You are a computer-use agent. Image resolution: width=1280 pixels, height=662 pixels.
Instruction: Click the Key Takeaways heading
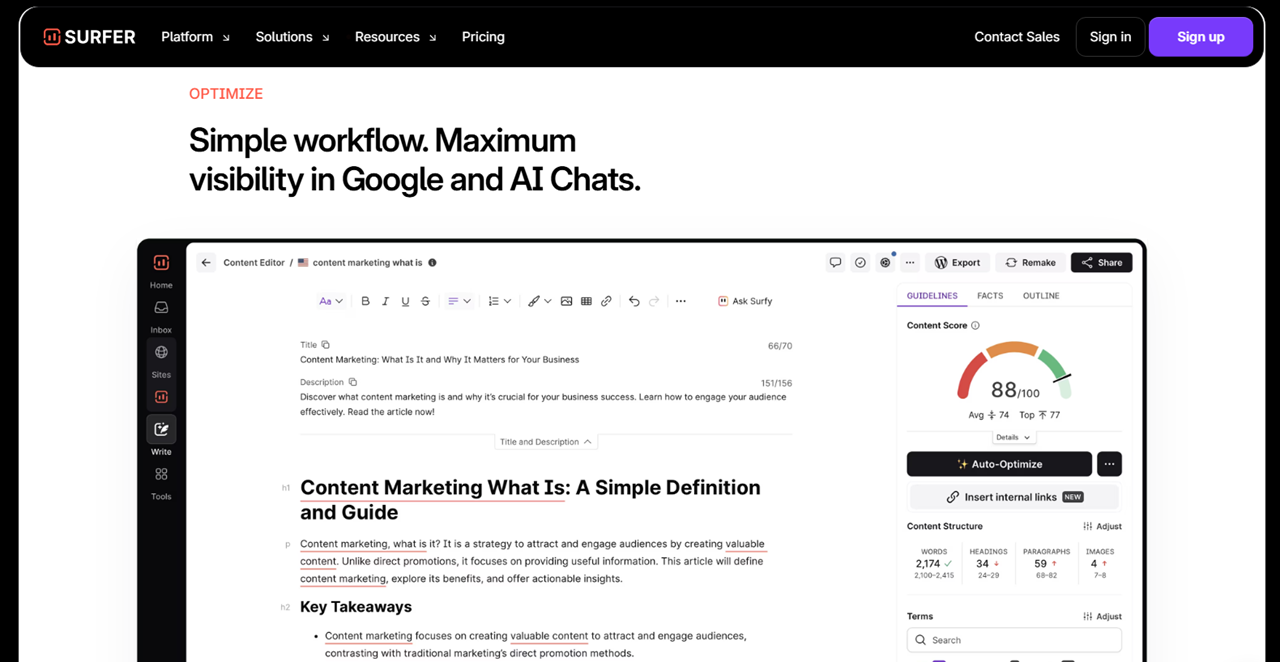356,607
